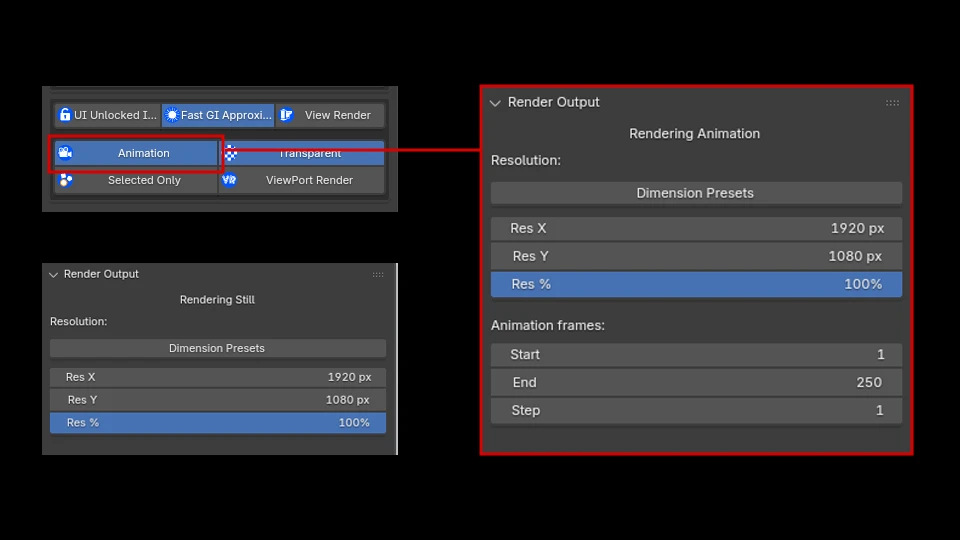960x540 pixels.
Task: Click 'Resolution:' label in Rendering Still panel
Action: tap(78, 321)
